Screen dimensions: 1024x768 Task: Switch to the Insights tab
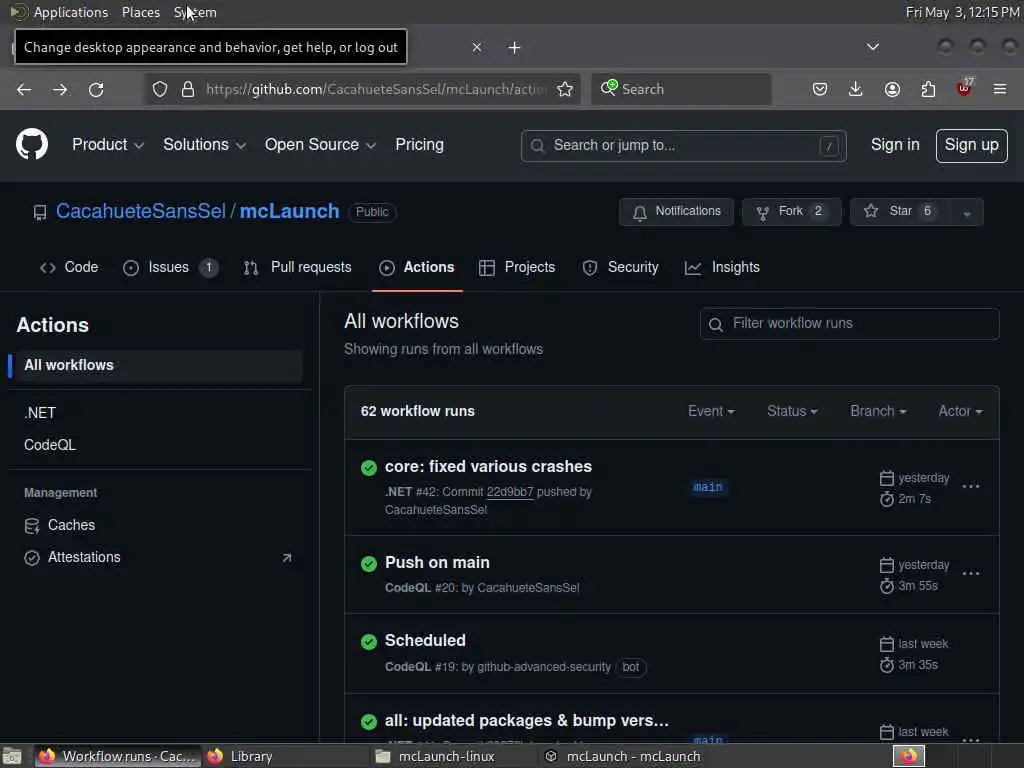pos(722,268)
